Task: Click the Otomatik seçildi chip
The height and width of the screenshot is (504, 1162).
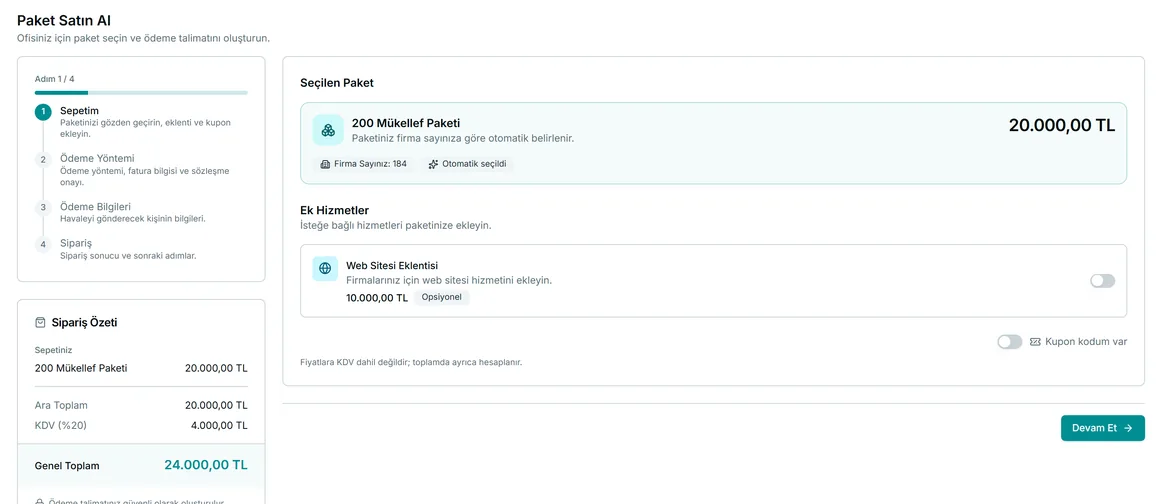Action: coord(468,165)
